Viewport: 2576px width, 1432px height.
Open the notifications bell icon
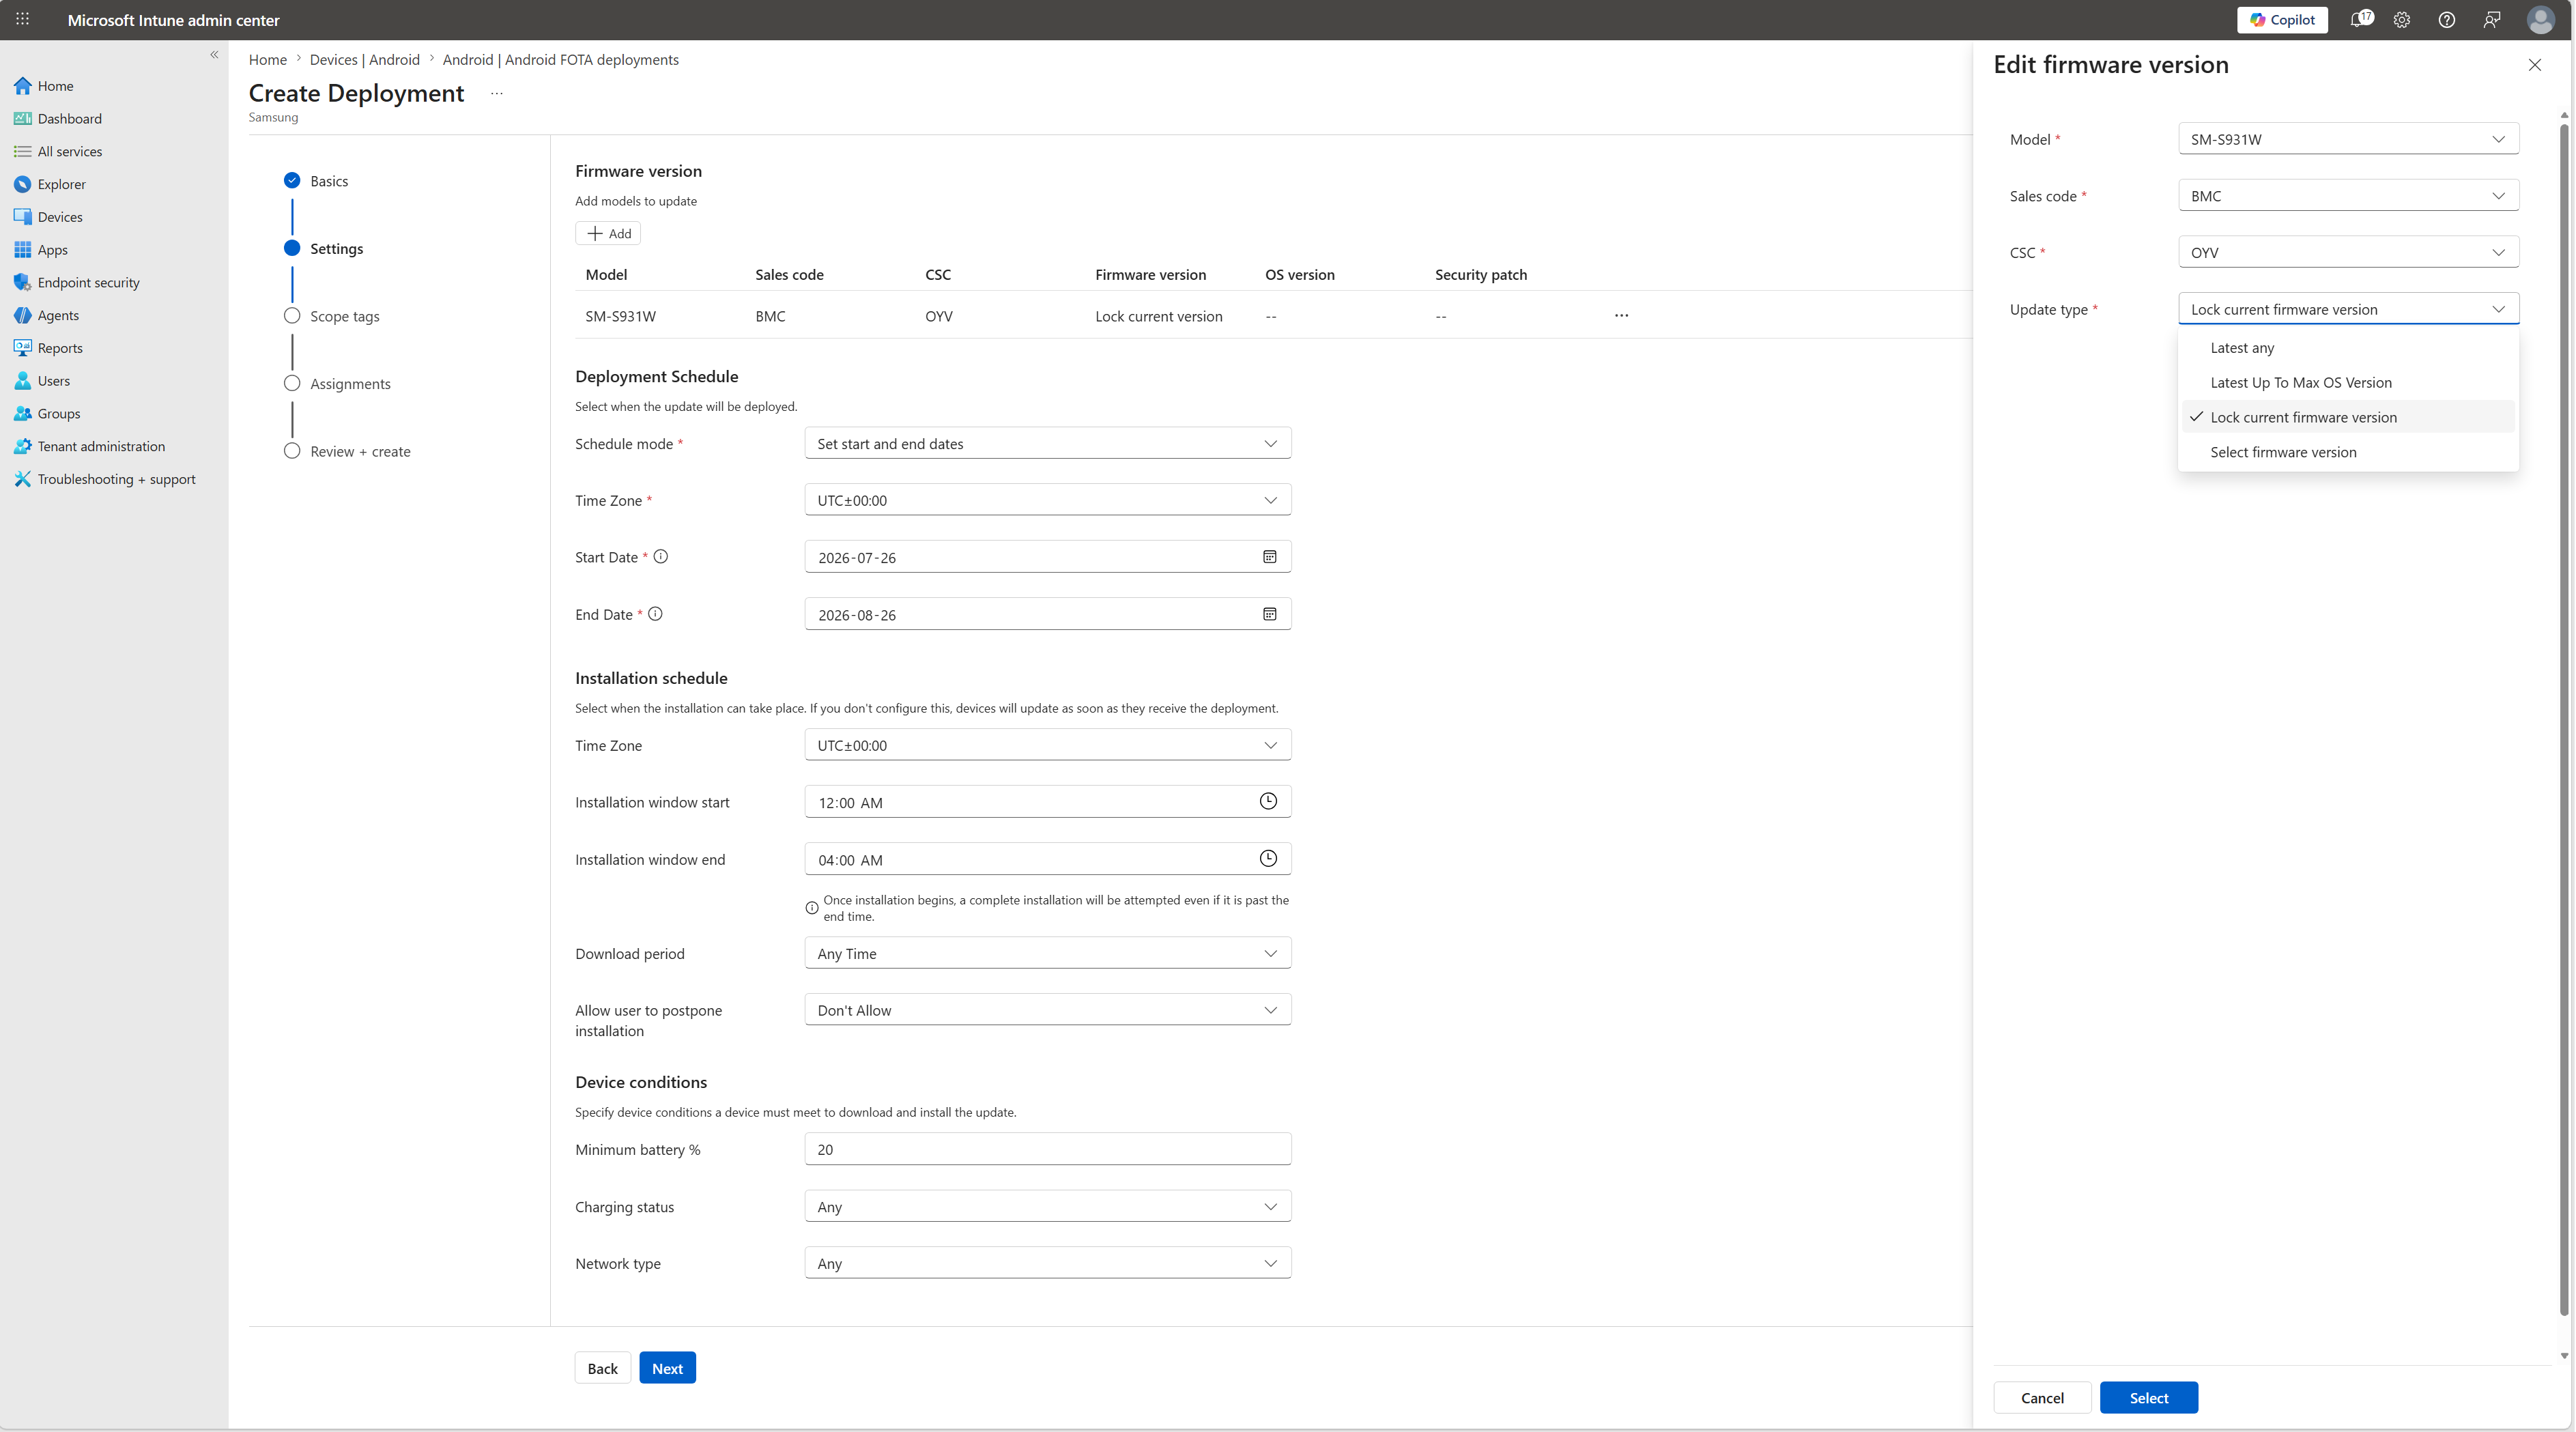pos(2360,19)
